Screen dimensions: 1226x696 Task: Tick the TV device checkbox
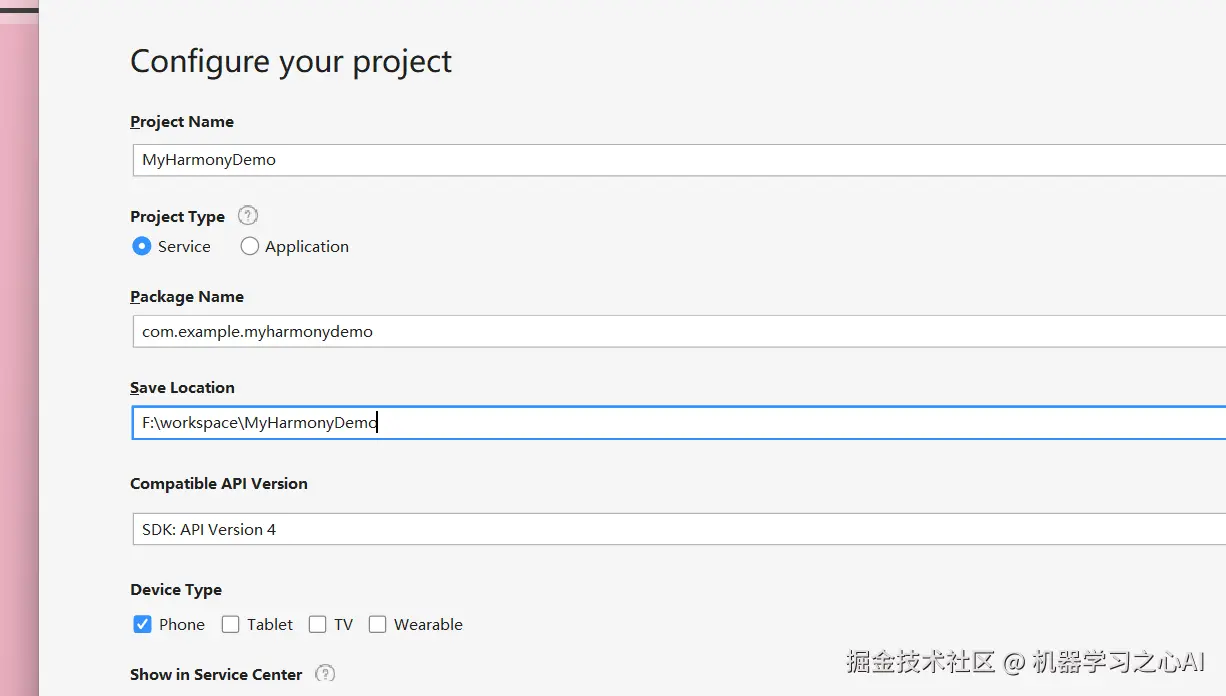[318, 624]
